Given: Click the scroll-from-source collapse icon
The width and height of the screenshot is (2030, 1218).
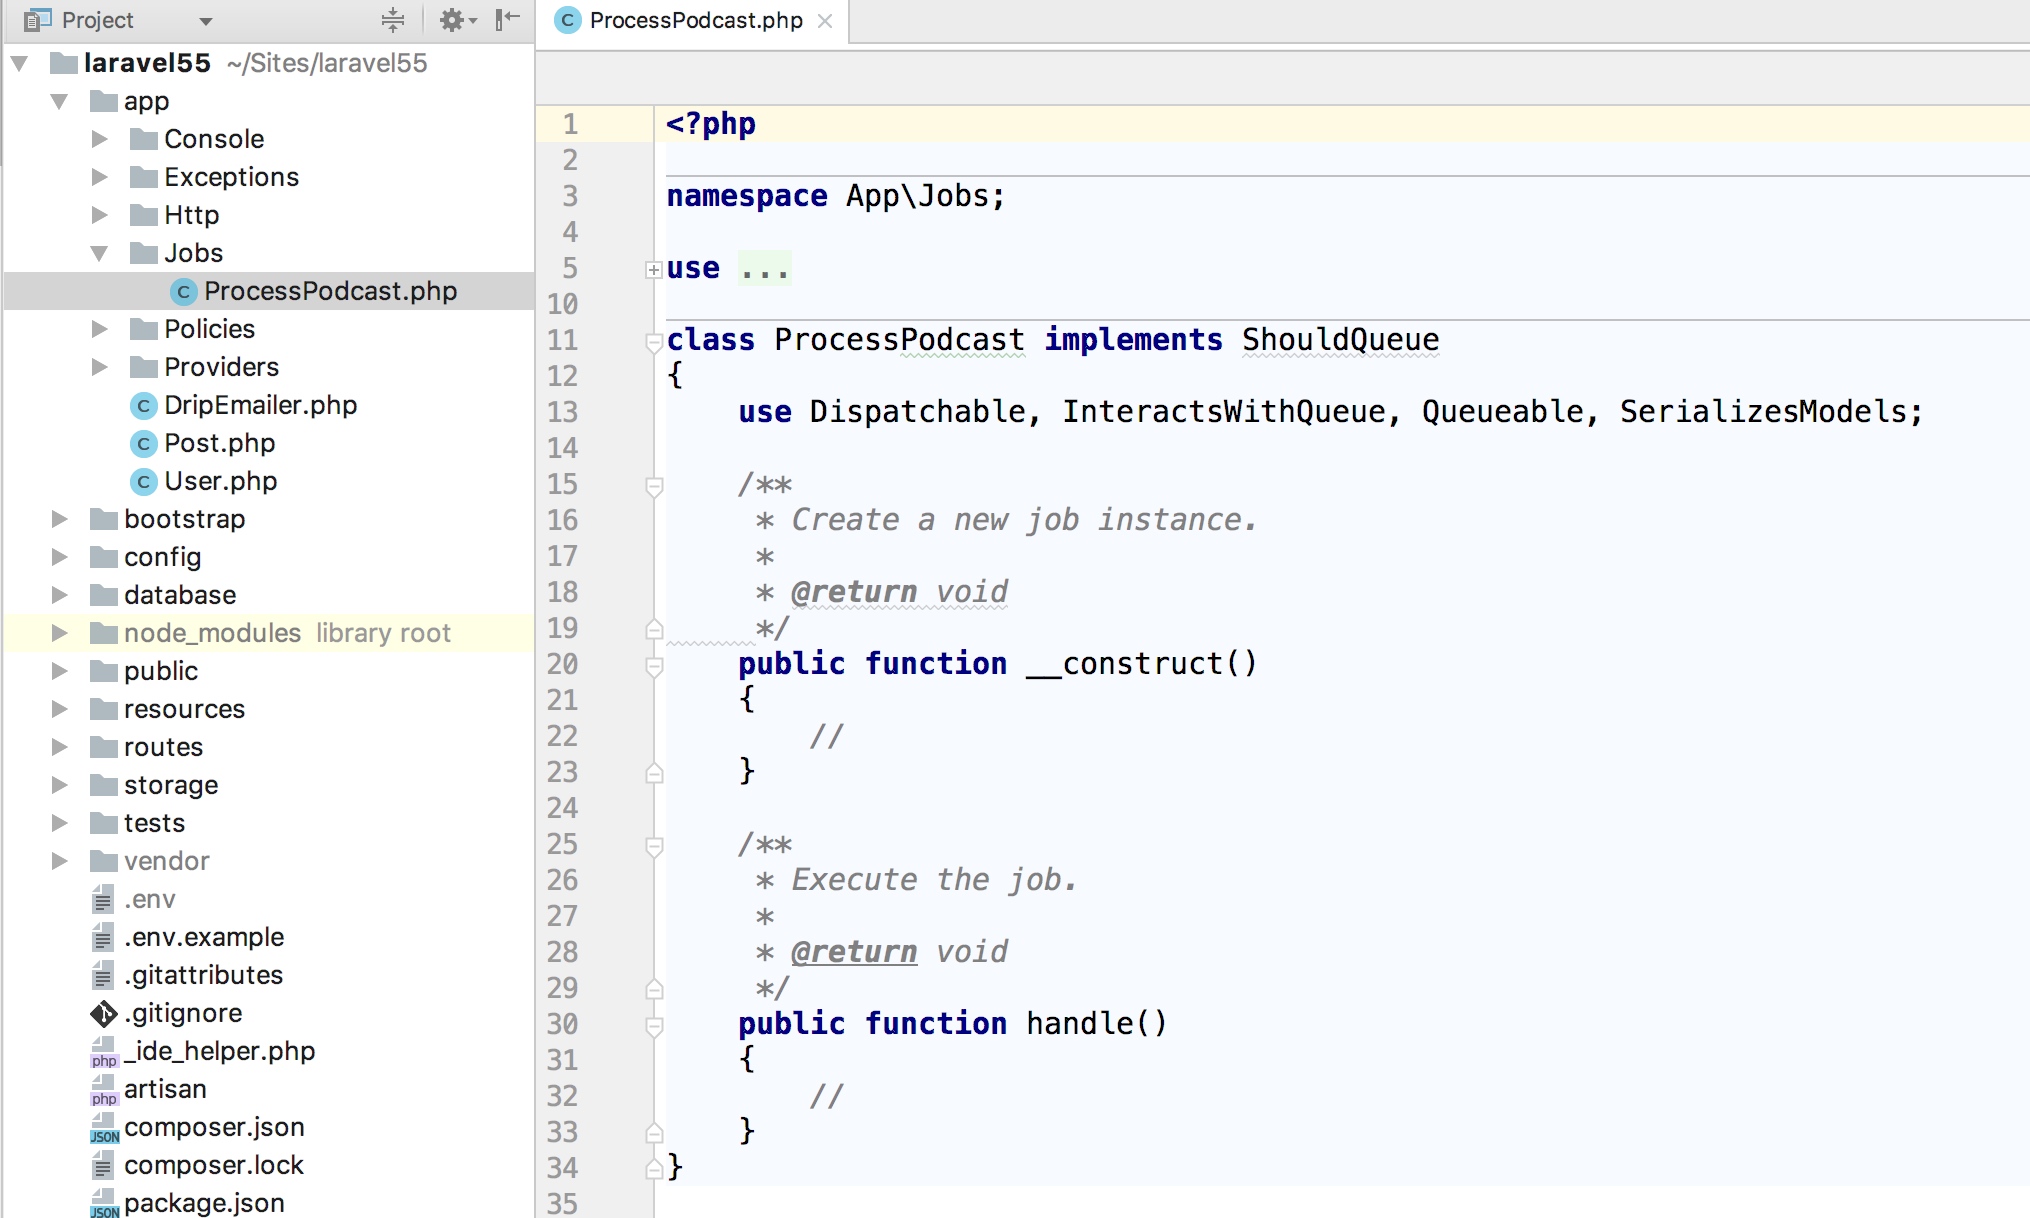Looking at the screenshot, I should pos(393,19).
